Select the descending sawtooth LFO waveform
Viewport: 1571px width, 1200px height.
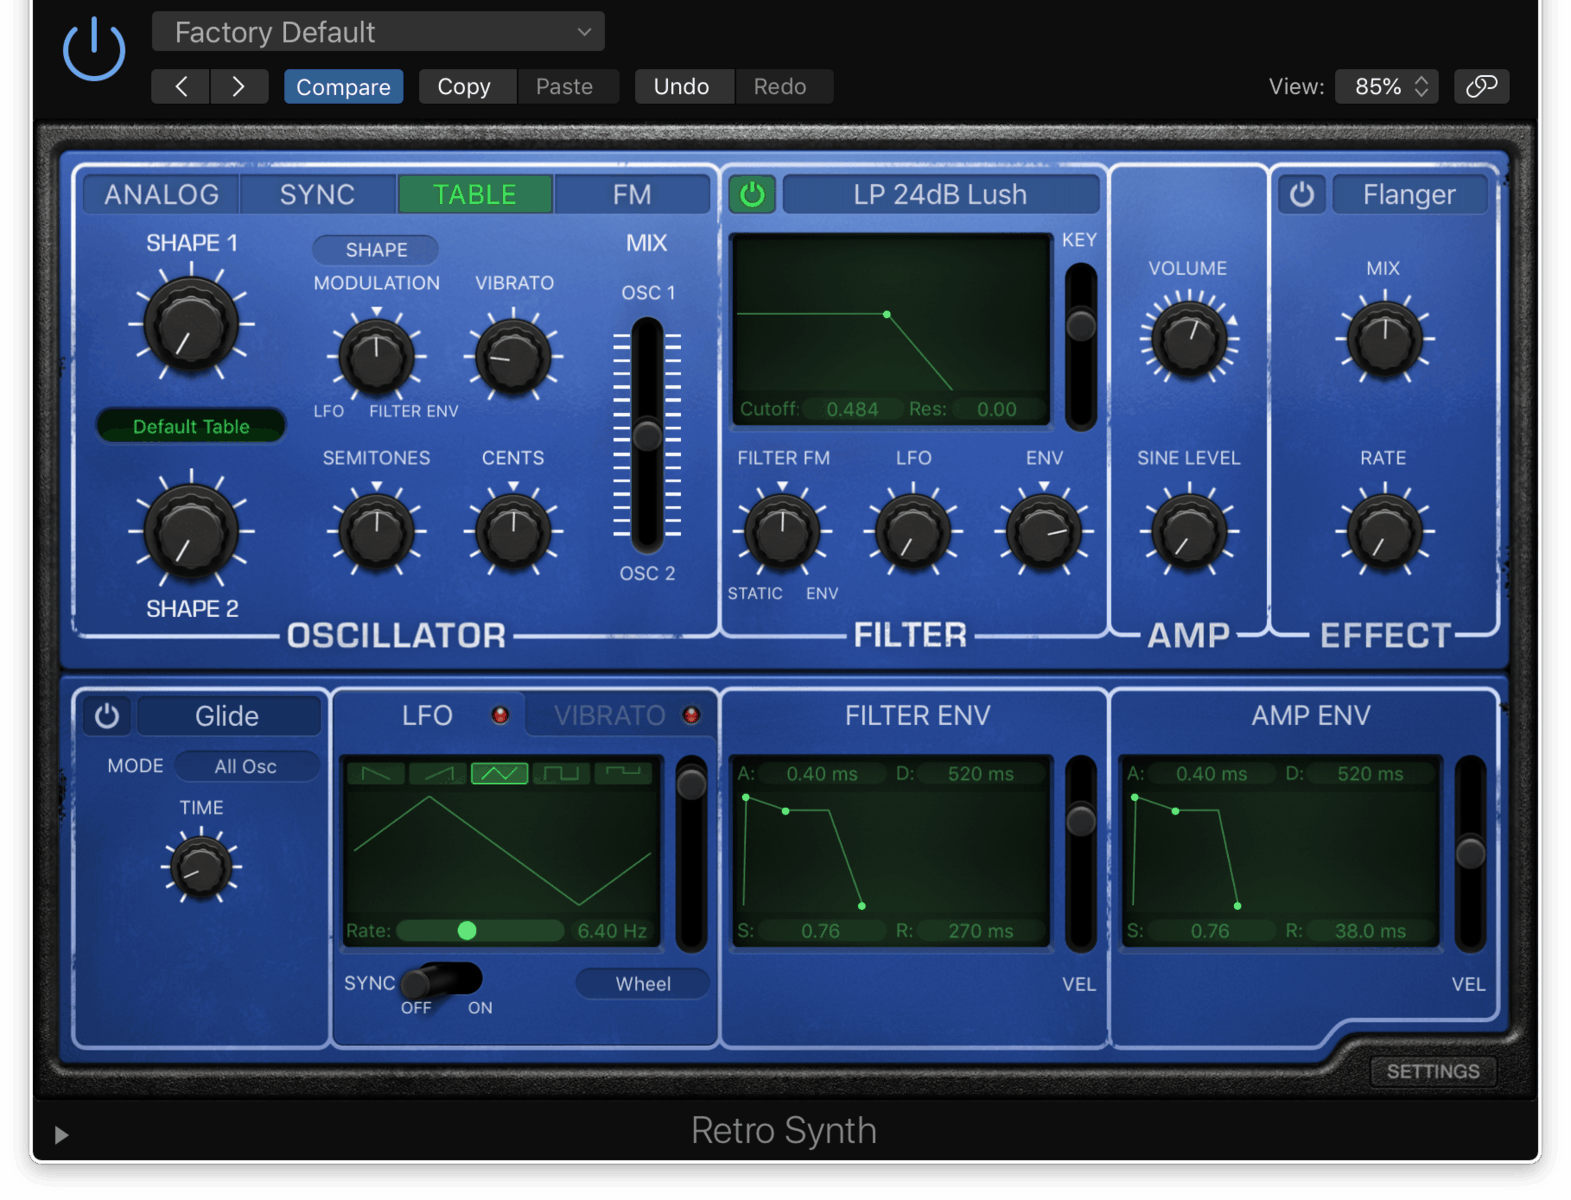tap(376, 773)
